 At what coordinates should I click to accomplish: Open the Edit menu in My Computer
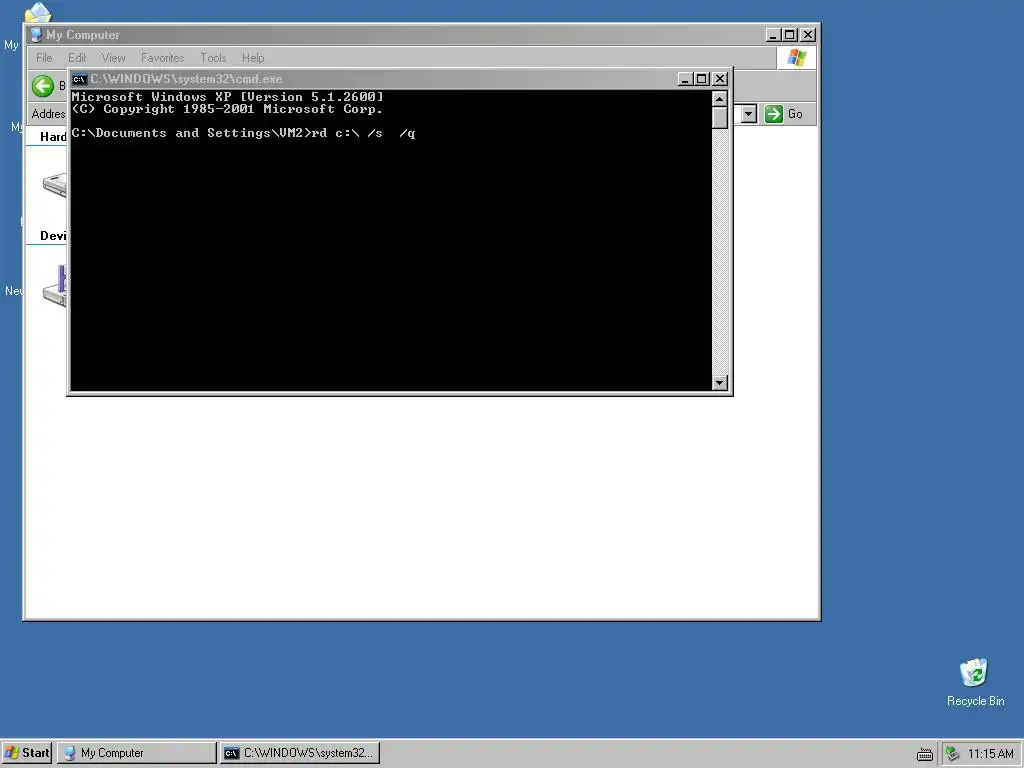pyautogui.click(x=77, y=57)
